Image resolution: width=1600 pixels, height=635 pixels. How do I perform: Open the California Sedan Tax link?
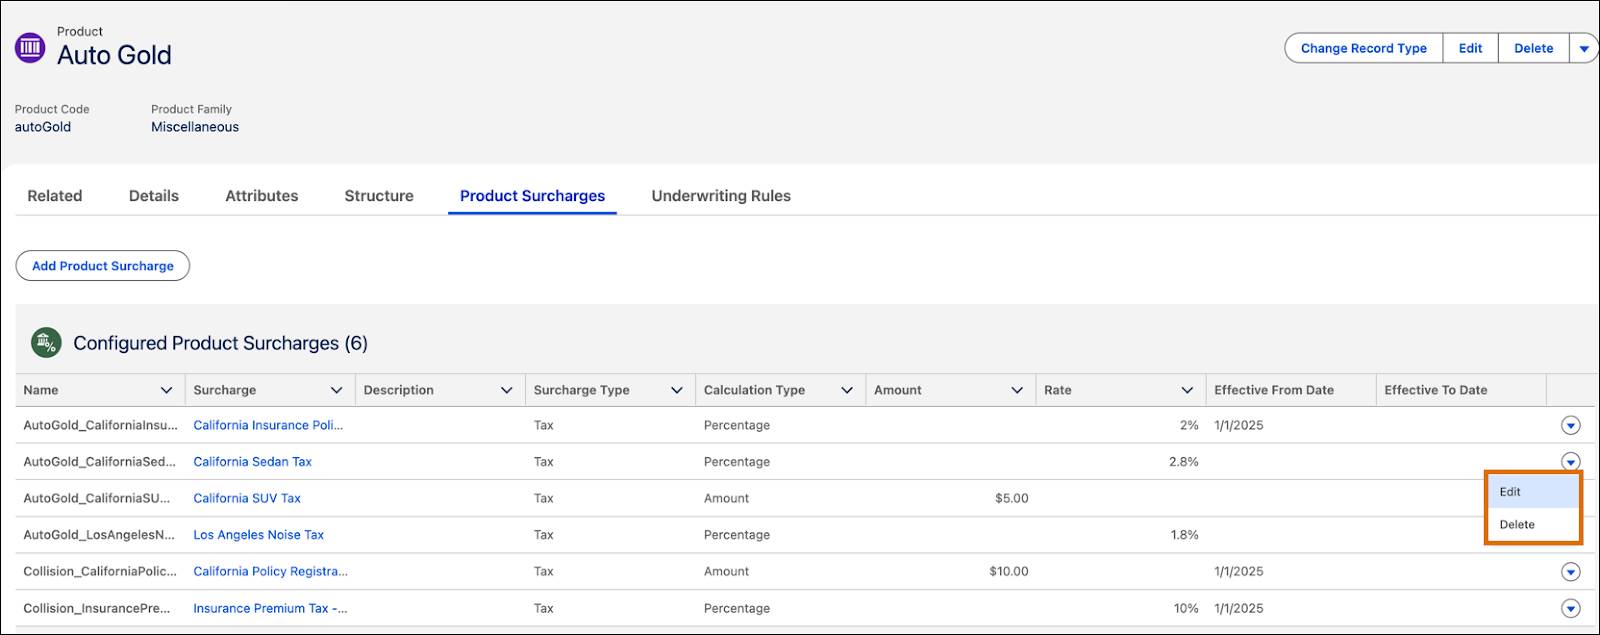[x=253, y=462]
